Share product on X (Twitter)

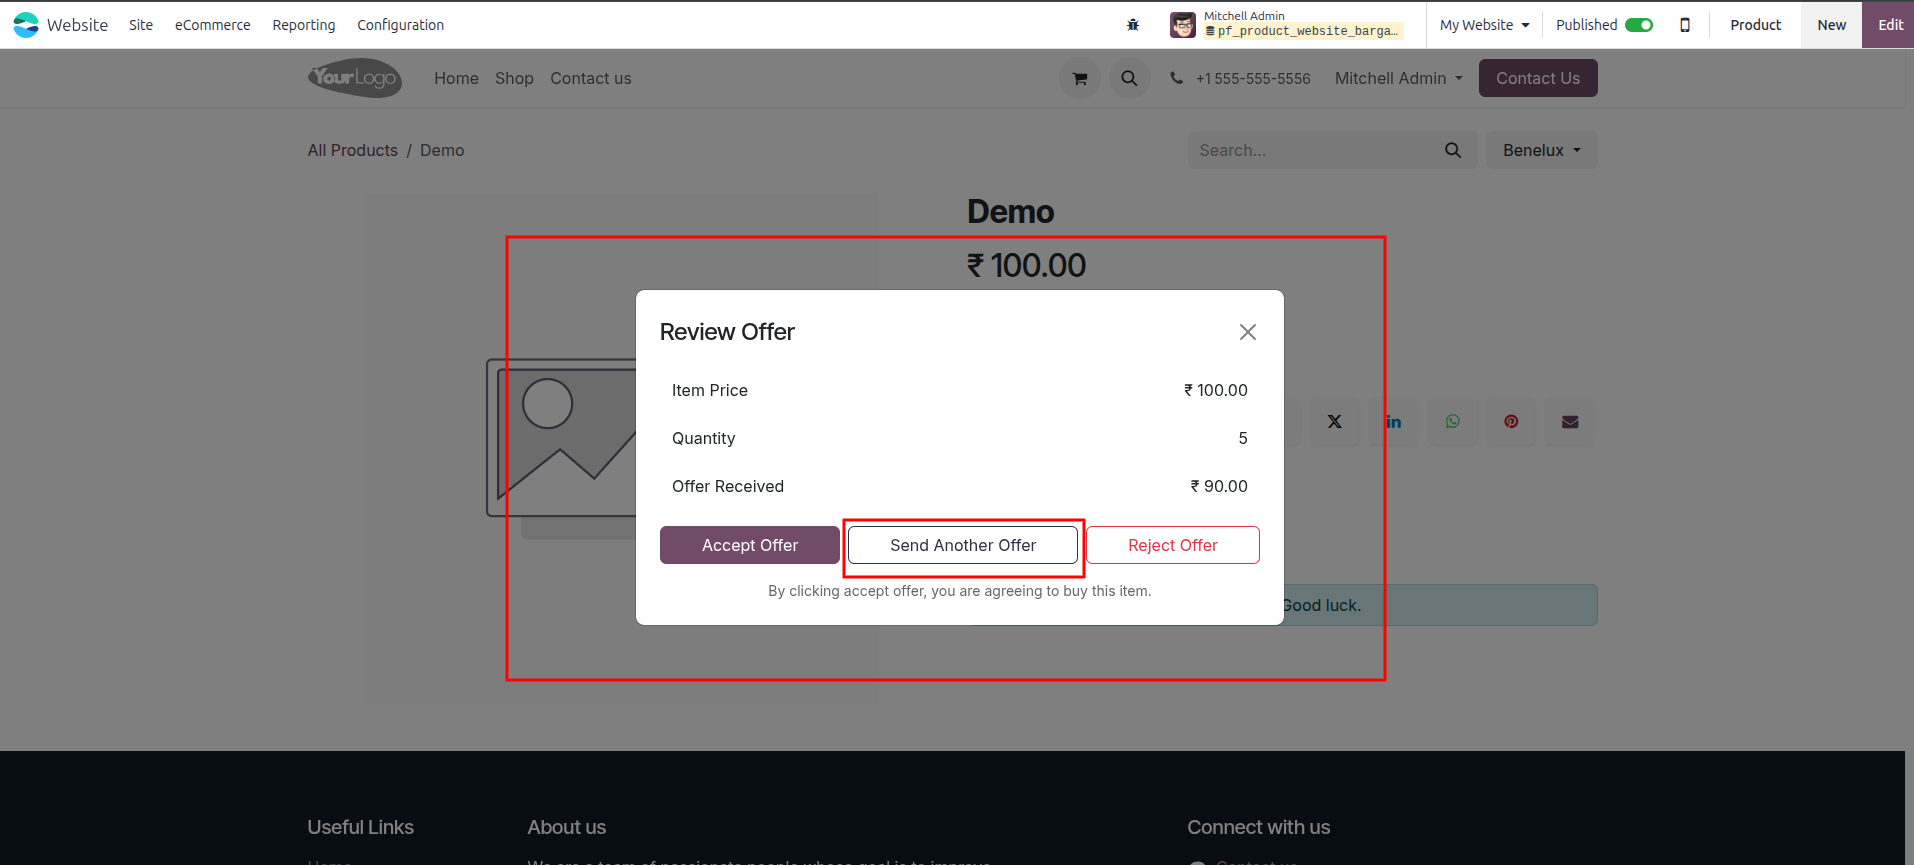1335,422
